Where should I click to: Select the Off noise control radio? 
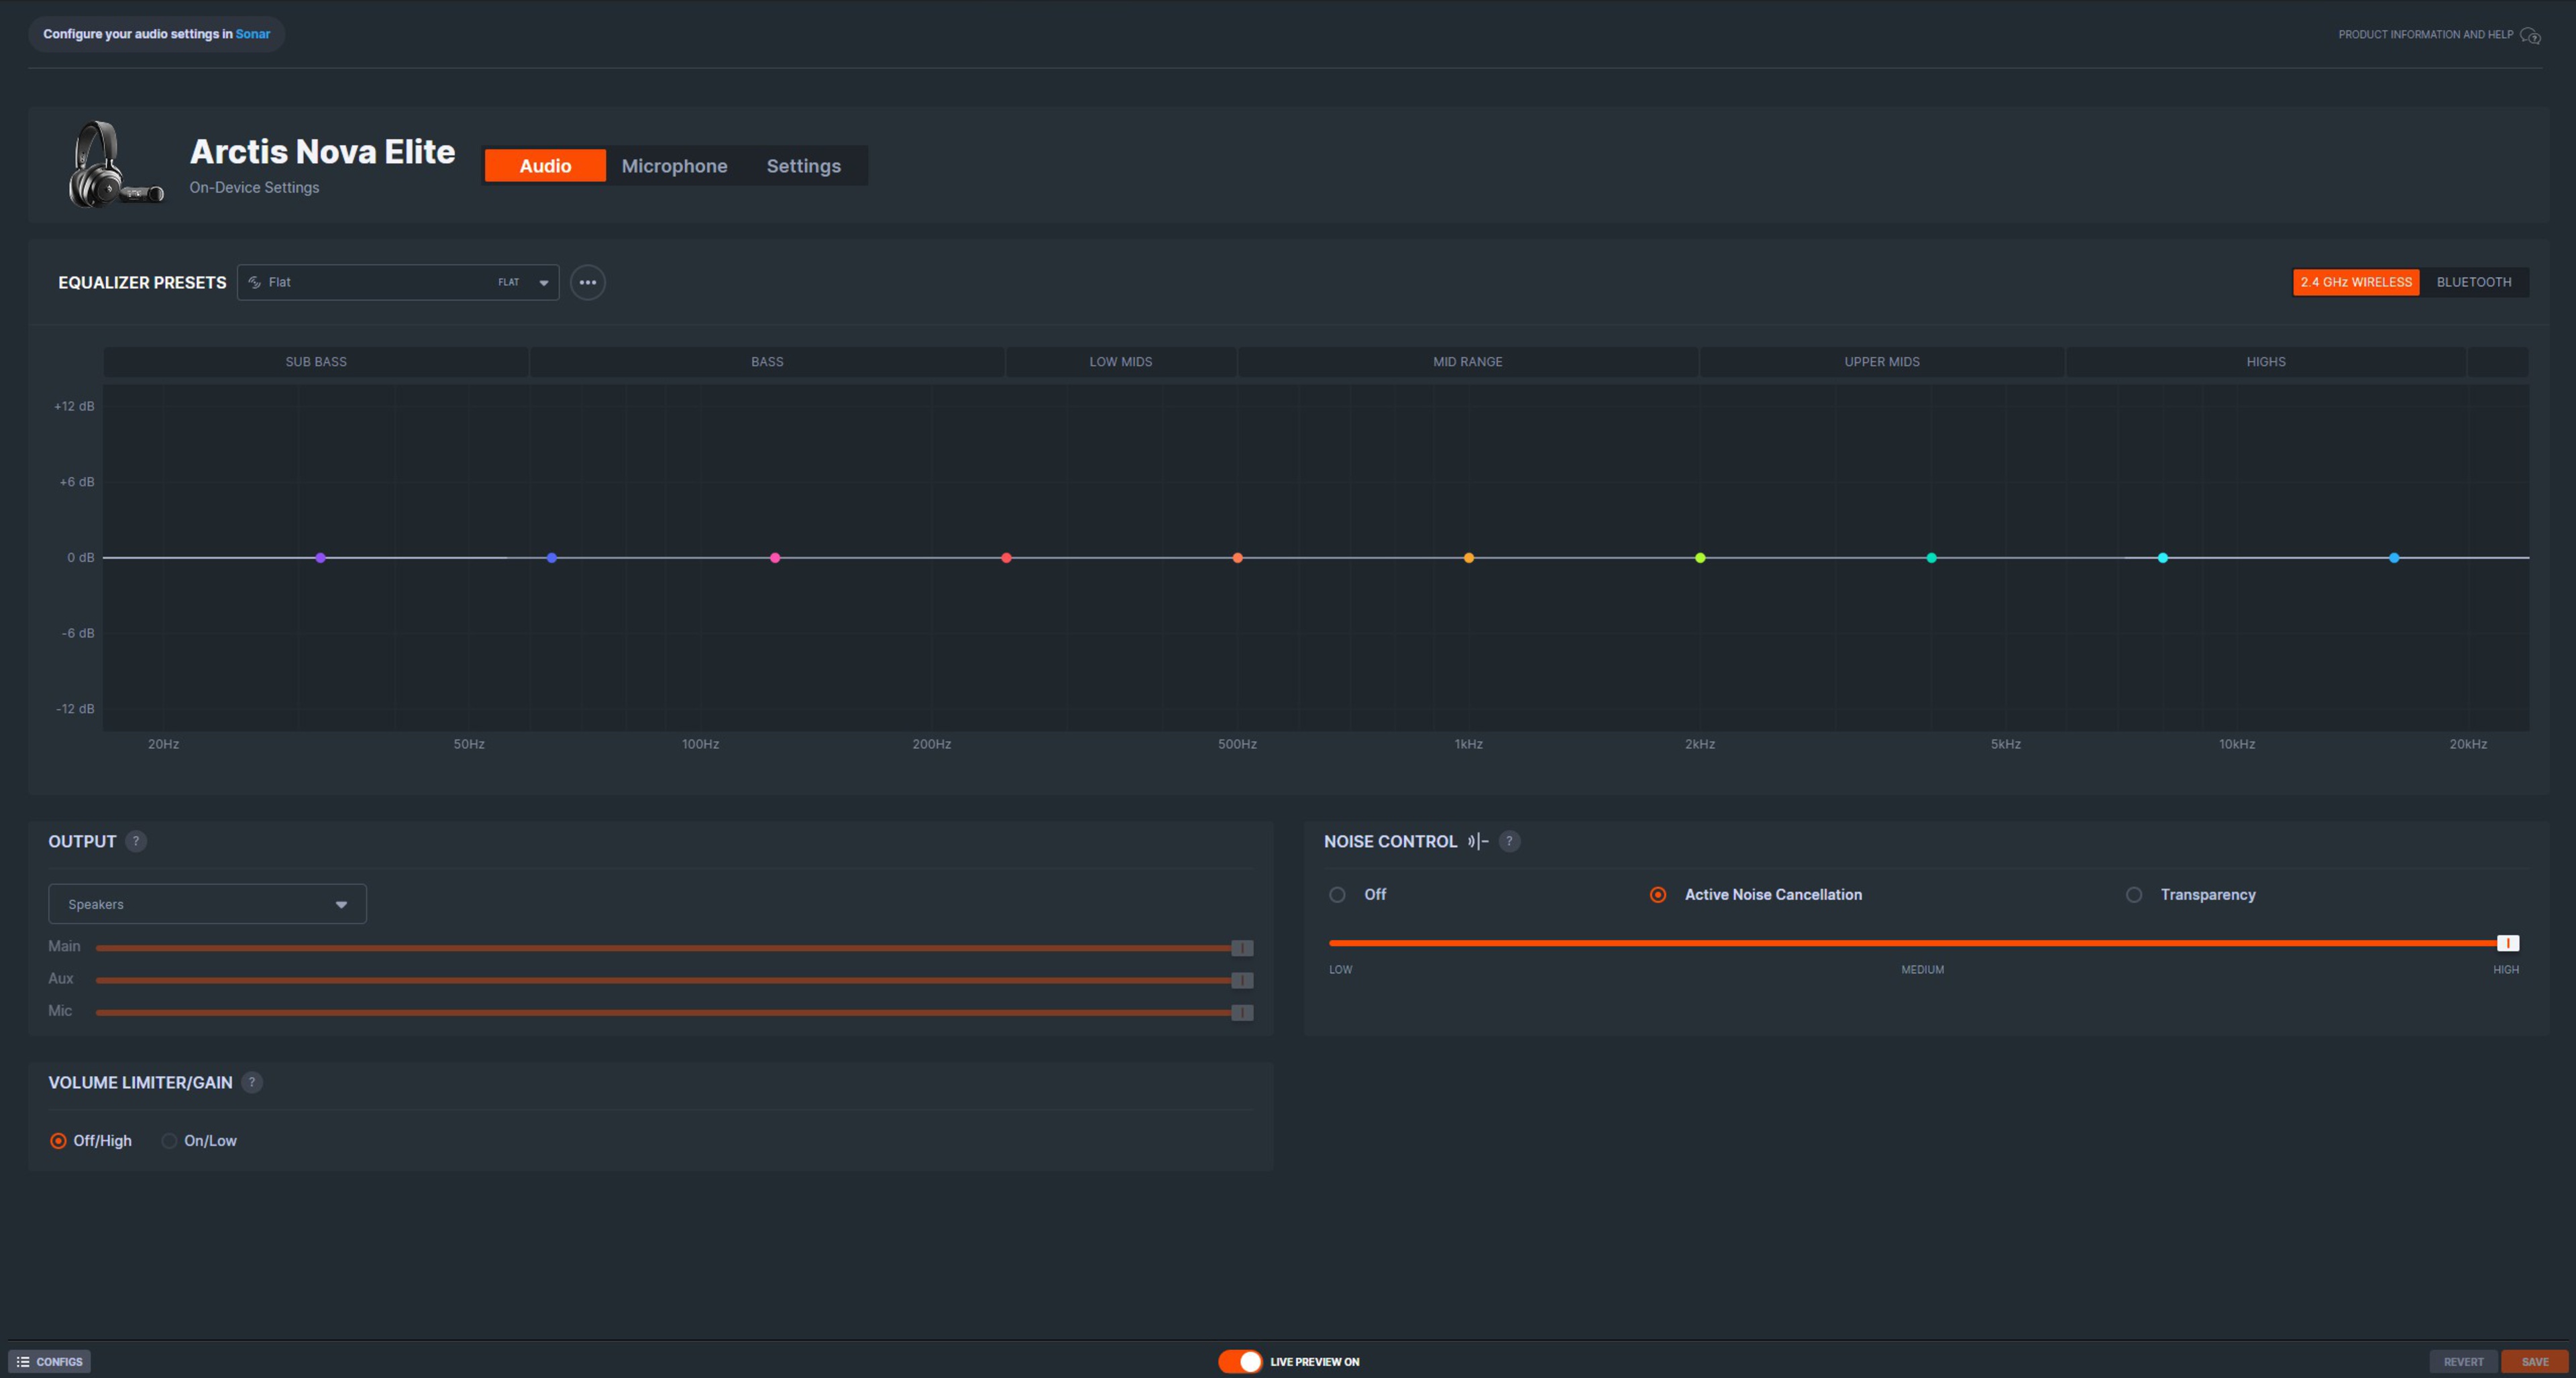pos(1337,894)
